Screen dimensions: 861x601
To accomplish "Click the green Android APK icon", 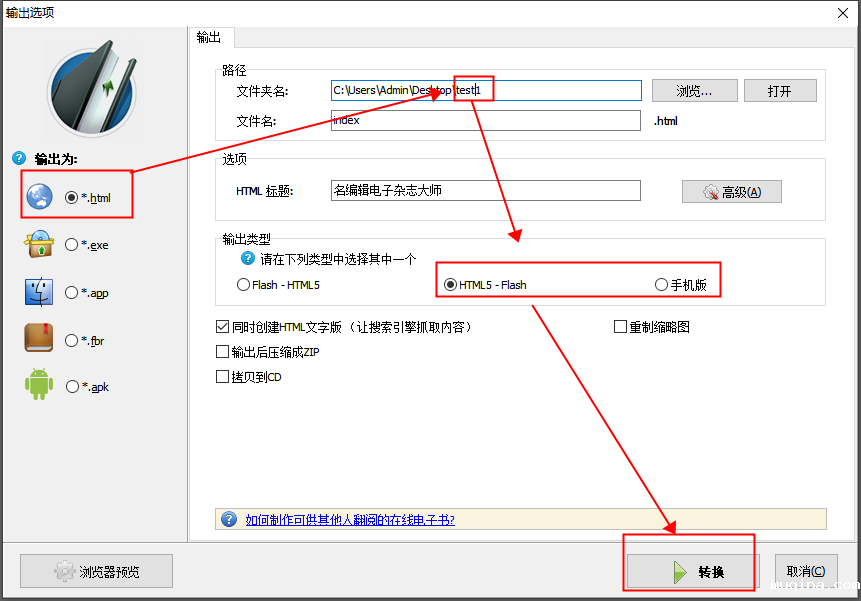I will tap(39, 385).
